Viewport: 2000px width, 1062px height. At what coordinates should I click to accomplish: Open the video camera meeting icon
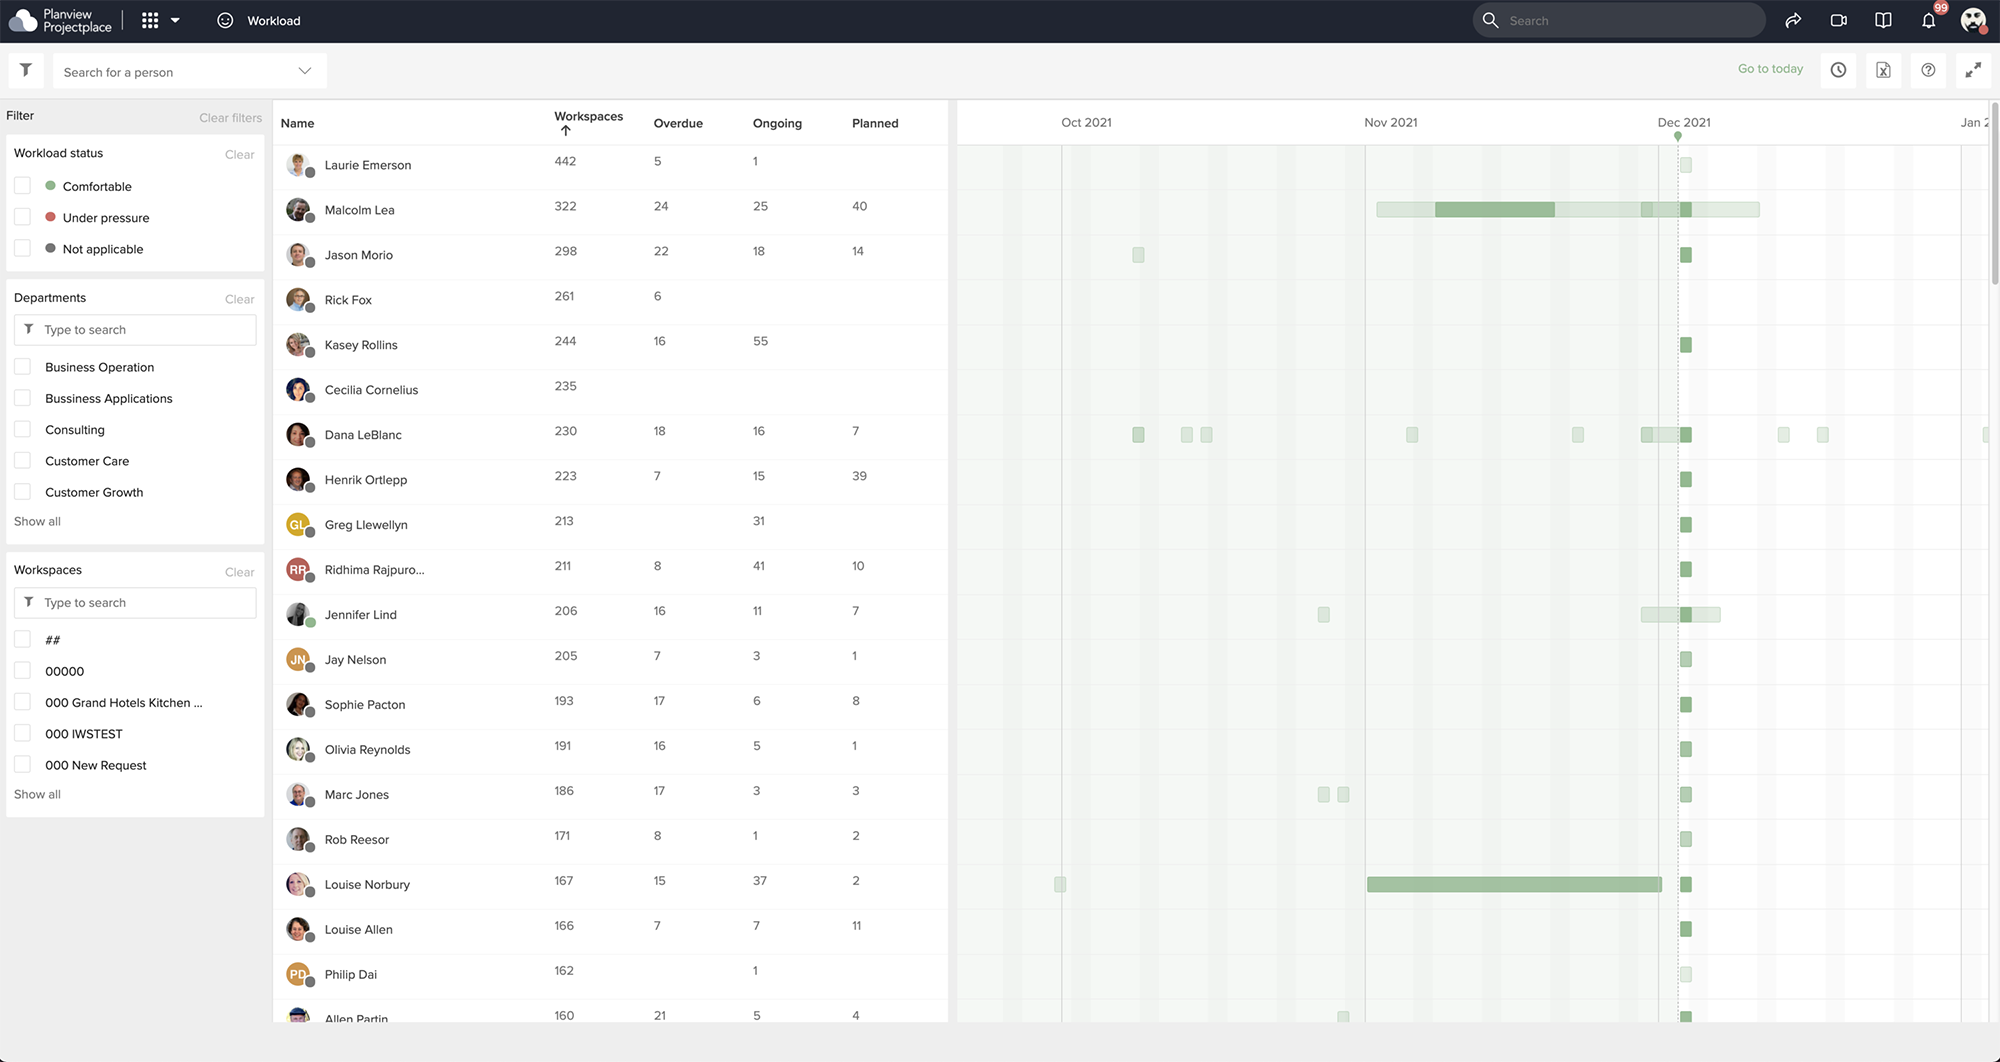[1838, 20]
